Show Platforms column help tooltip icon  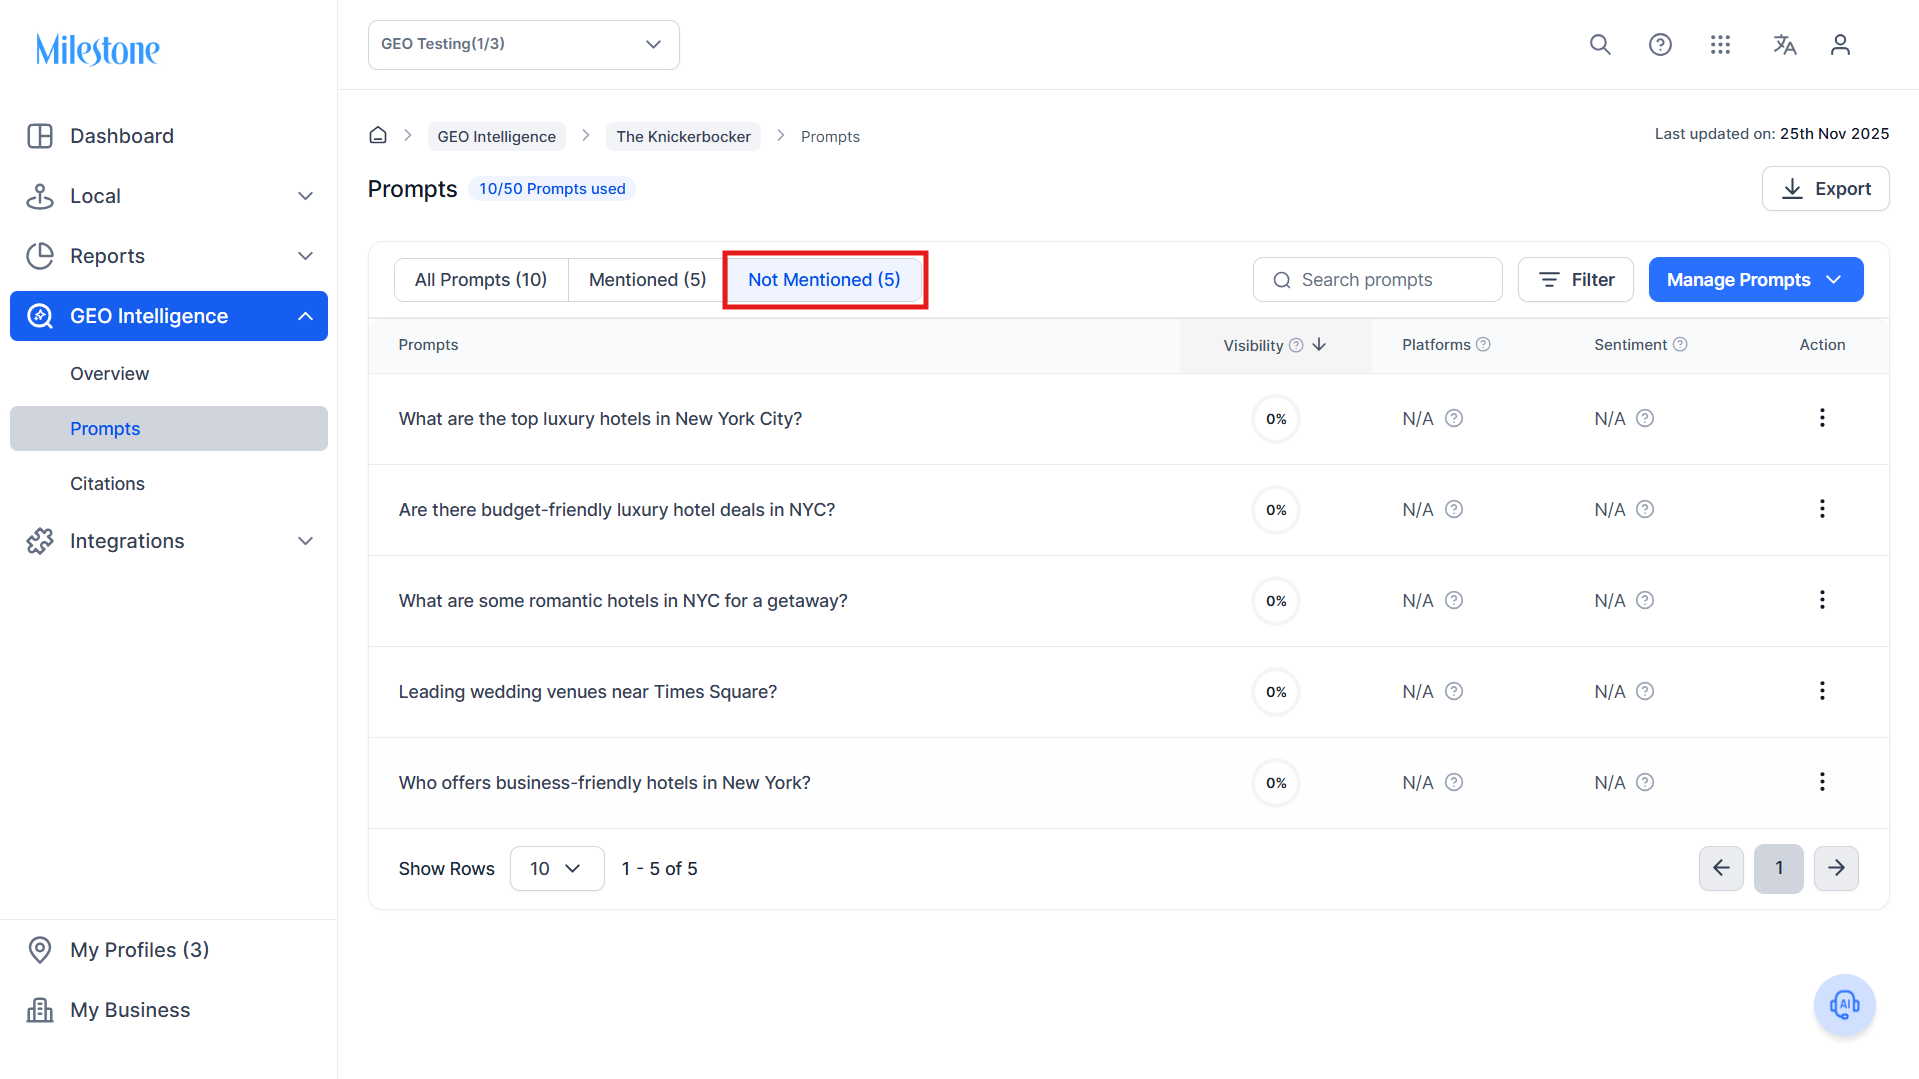(1483, 344)
